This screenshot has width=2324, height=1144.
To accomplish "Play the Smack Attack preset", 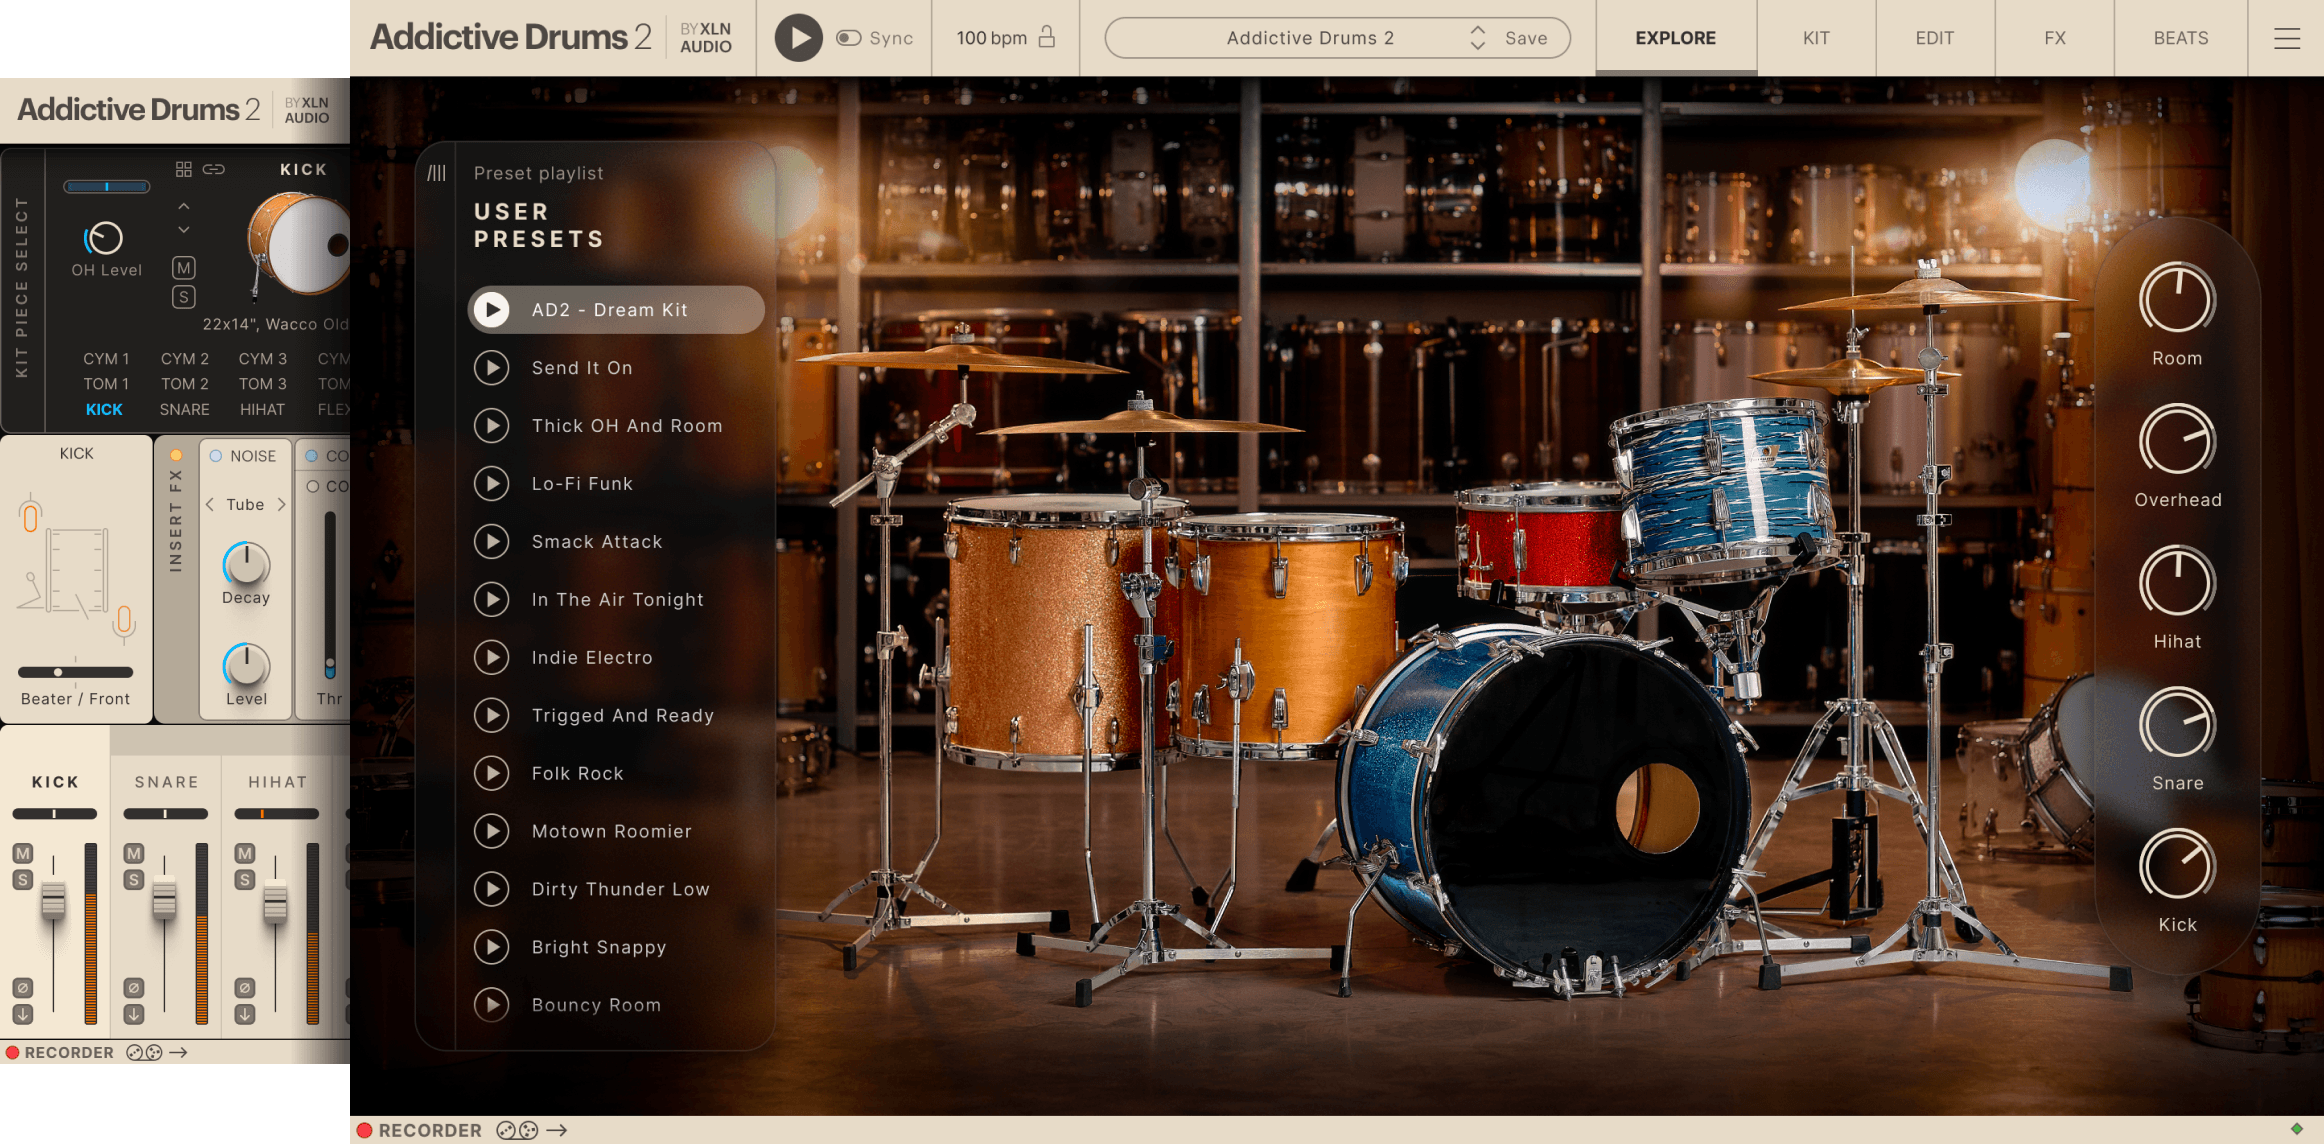I will (x=491, y=542).
